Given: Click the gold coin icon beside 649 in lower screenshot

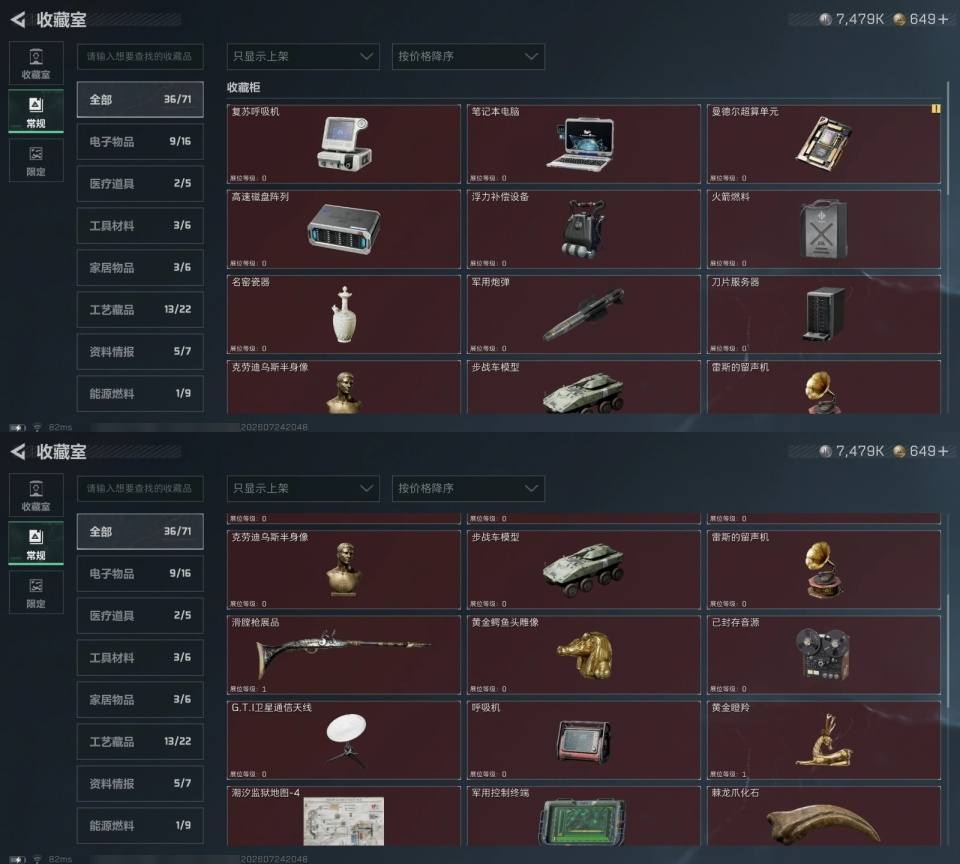Looking at the screenshot, I should [x=899, y=452].
